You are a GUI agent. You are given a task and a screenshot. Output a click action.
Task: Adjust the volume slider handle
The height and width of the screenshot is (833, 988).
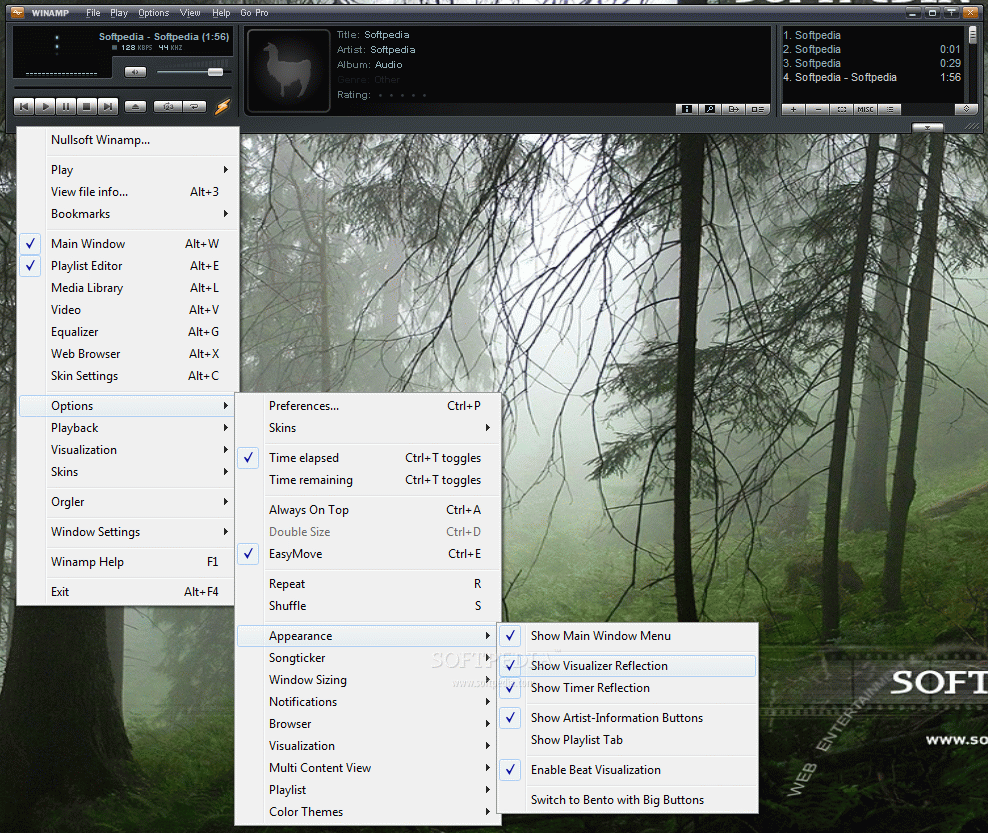tap(215, 72)
